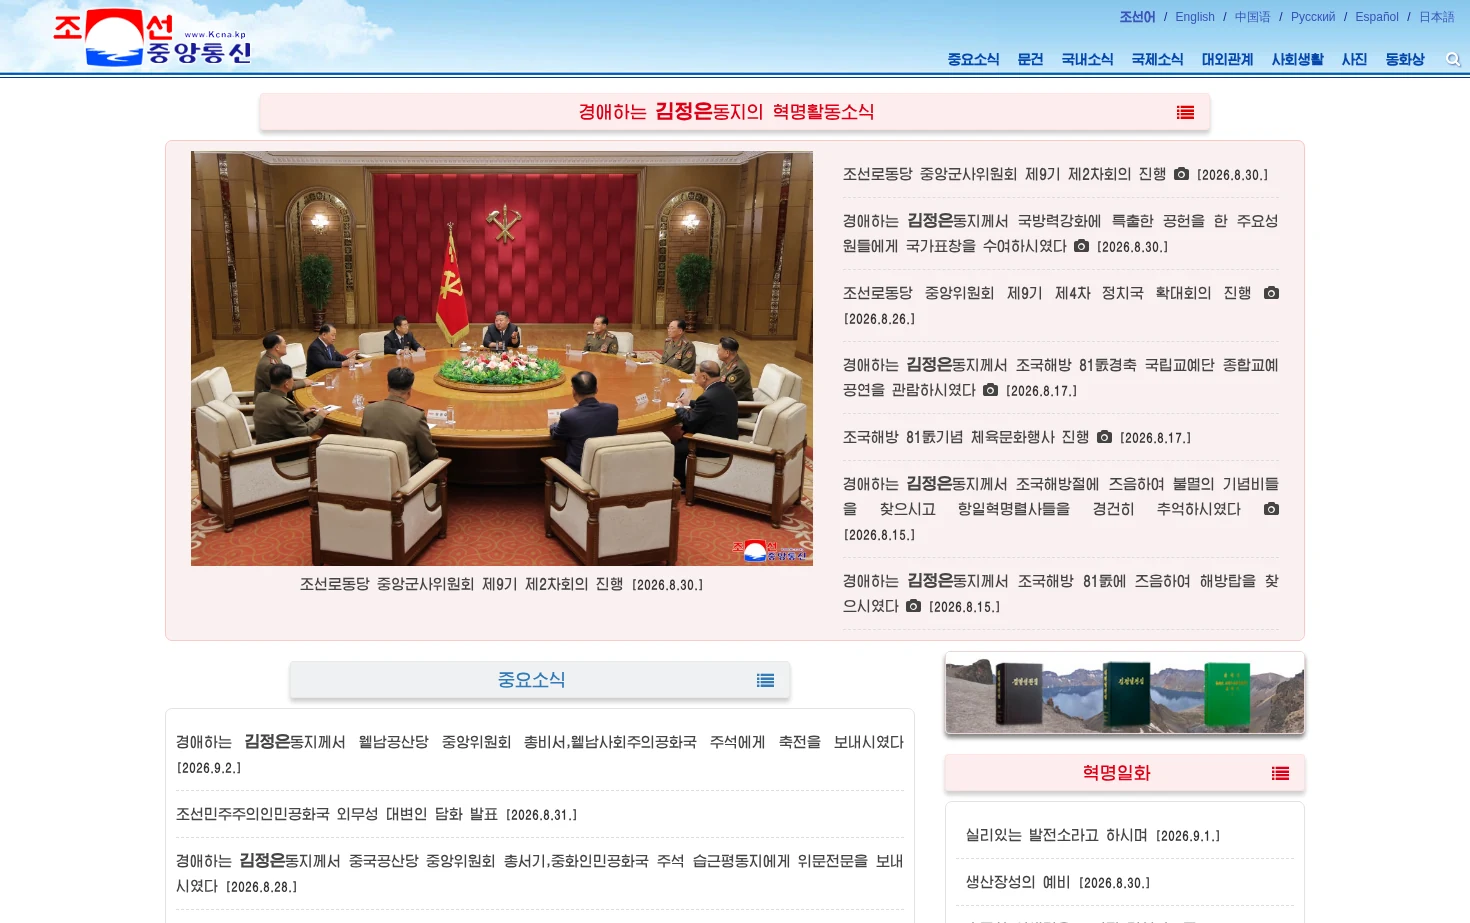Open the 동화상 nav menu
This screenshot has height=923, width=1470.
1405,60
